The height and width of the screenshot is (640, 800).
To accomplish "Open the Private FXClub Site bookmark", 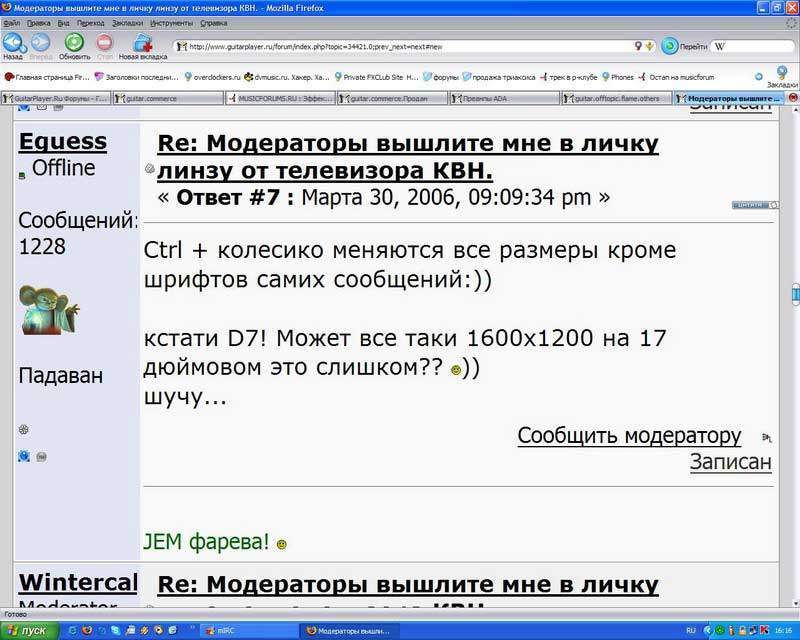I will 377,77.
